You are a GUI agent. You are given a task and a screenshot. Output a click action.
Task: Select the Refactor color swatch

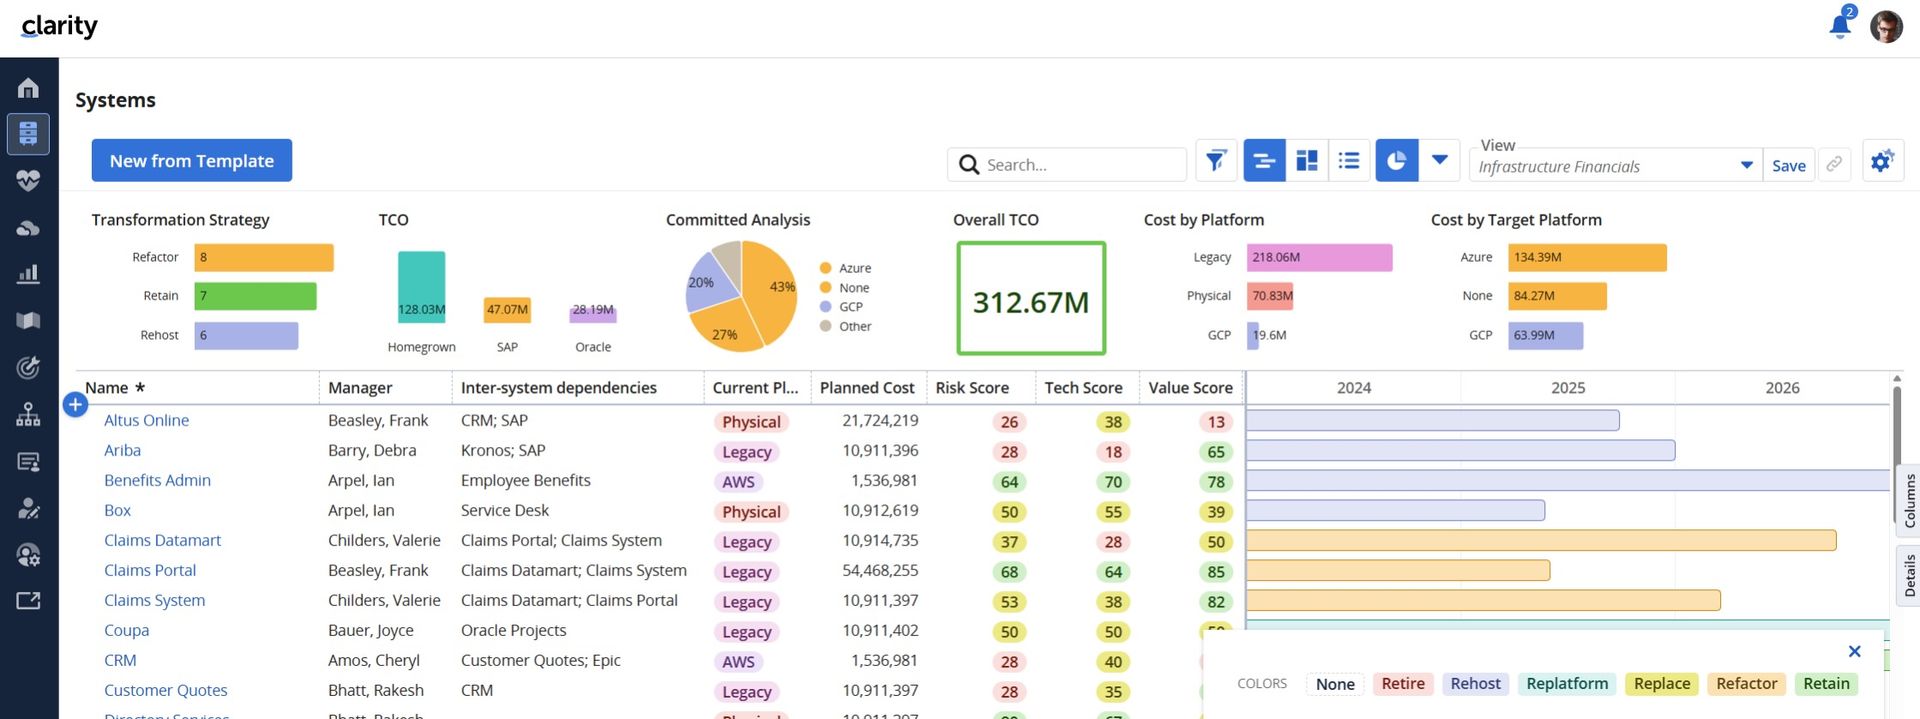[x=1746, y=684]
